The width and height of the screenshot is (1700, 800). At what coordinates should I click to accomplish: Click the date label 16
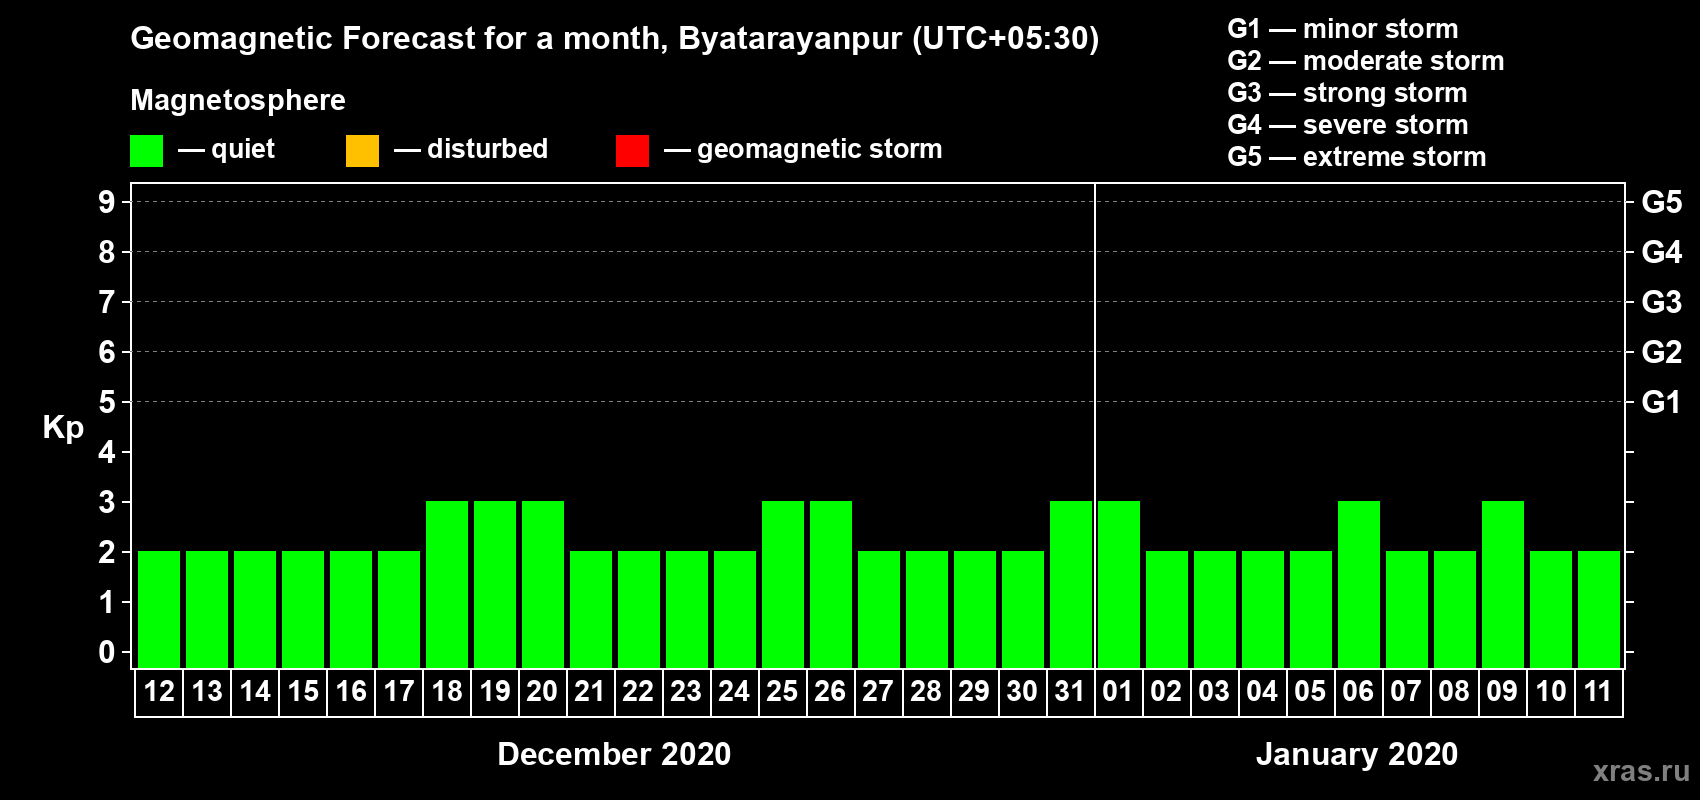351,691
